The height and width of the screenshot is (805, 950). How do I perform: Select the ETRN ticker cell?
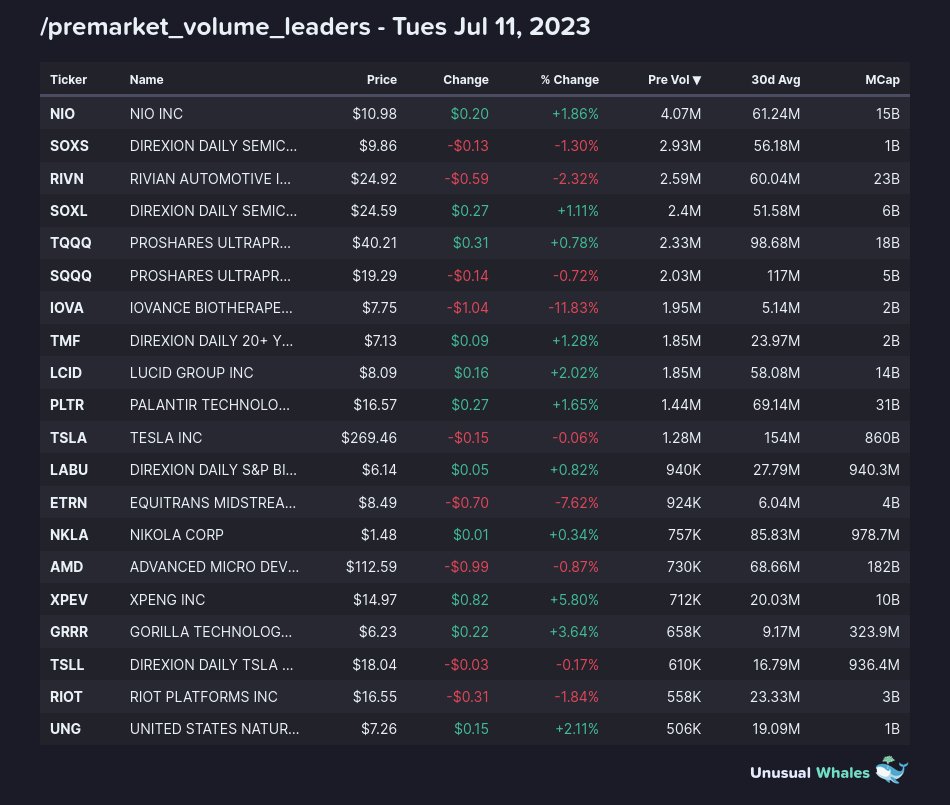click(68, 503)
